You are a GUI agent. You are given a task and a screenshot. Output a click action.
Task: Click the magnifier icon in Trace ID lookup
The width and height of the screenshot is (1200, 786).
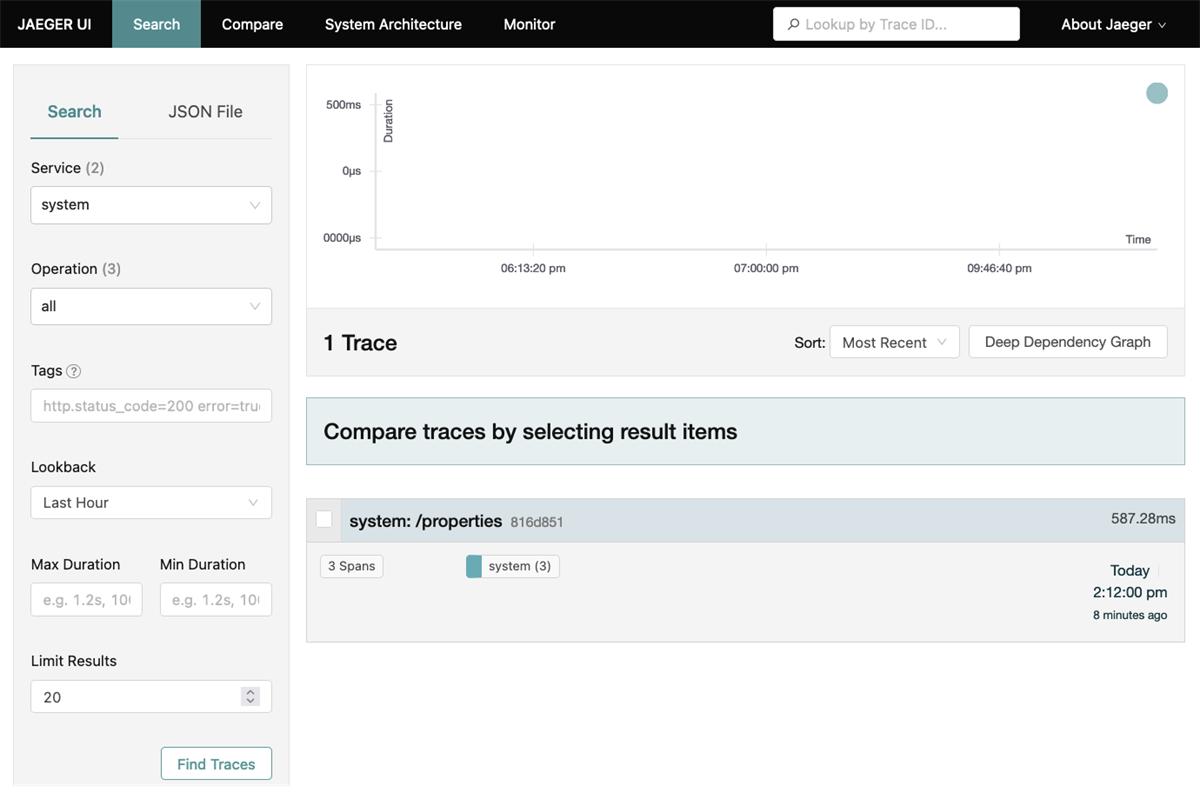[793, 25]
